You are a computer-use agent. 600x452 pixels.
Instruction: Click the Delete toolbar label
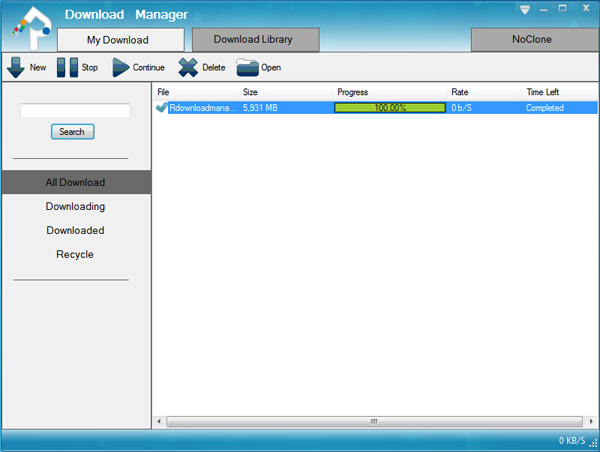214,67
